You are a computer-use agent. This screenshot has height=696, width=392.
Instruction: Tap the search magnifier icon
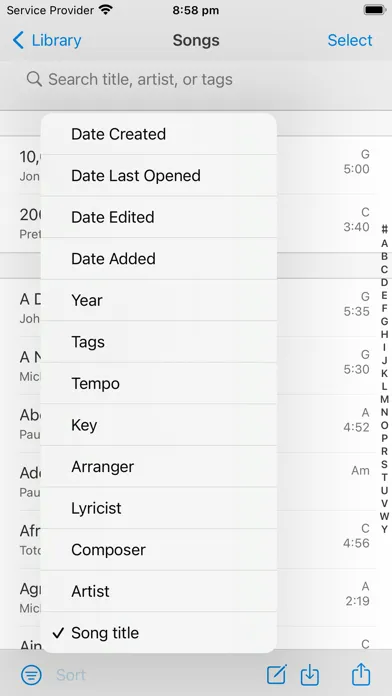pos(34,79)
